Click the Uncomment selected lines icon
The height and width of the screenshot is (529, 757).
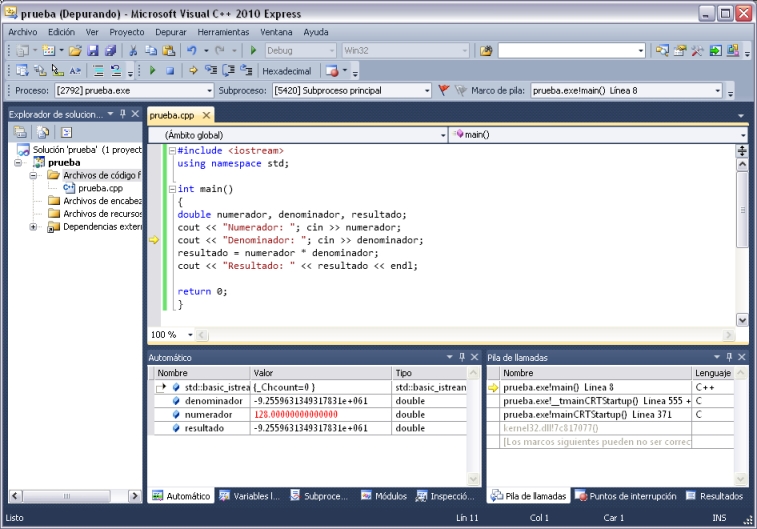click(116, 71)
